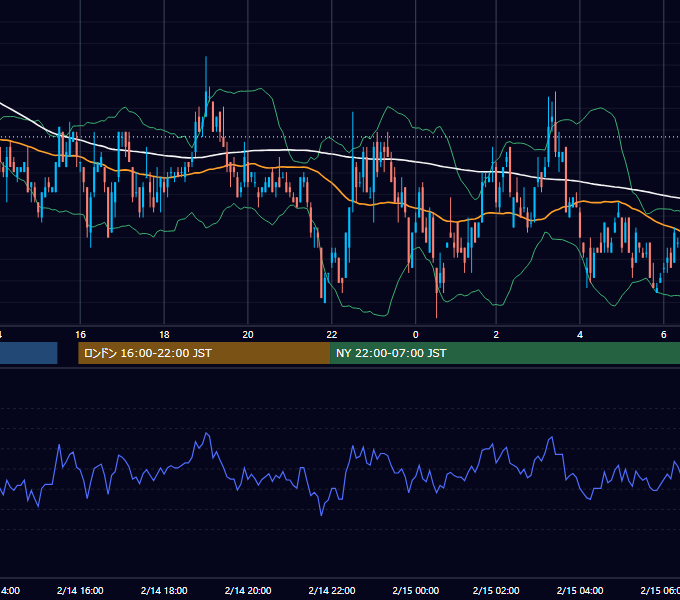Click the 0 hour label on chart axis
The image size is (680, 600).
[415, 335]
